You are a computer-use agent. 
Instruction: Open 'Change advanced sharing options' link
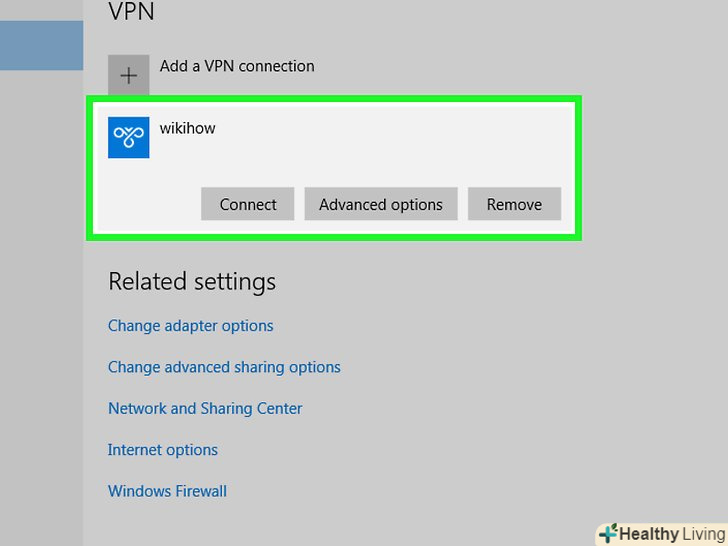tap(224, 367)
